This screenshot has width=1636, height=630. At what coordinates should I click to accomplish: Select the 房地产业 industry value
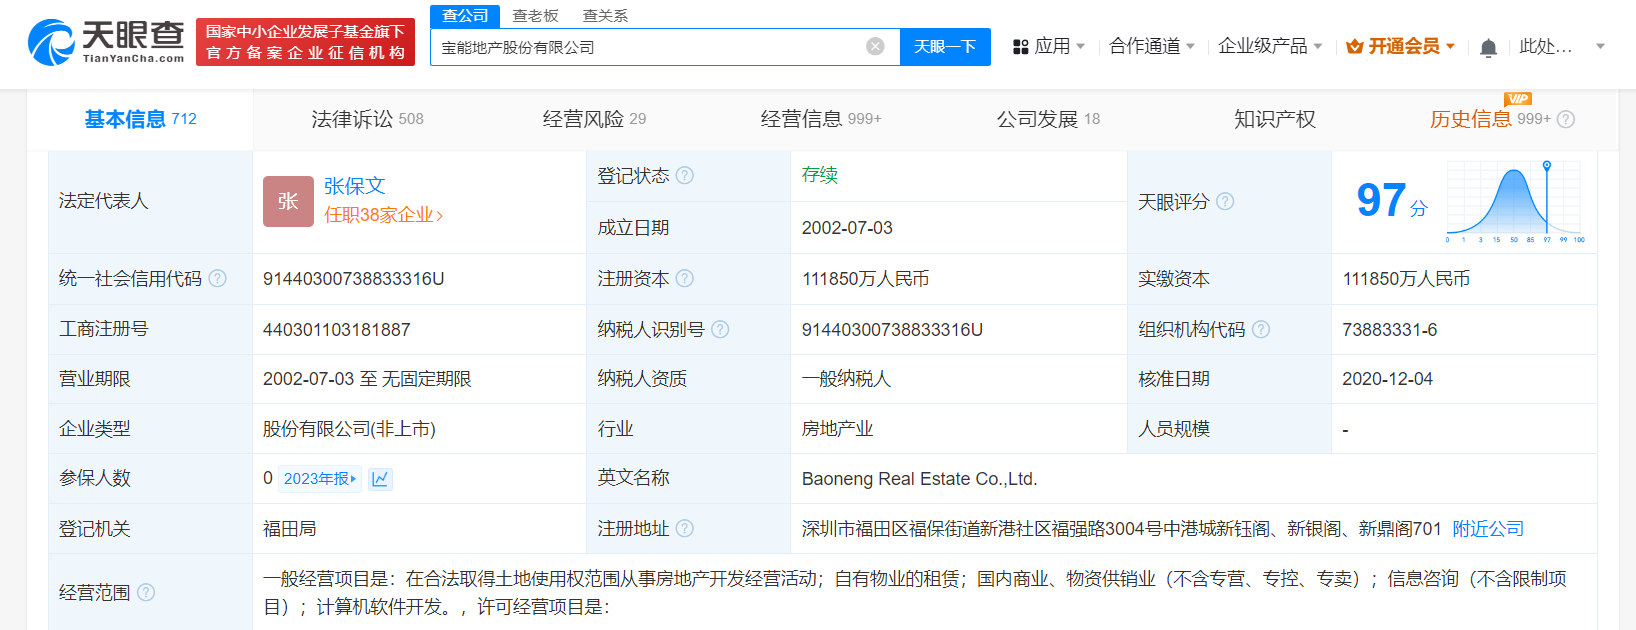pyautogui.click(x=837, y=429)
